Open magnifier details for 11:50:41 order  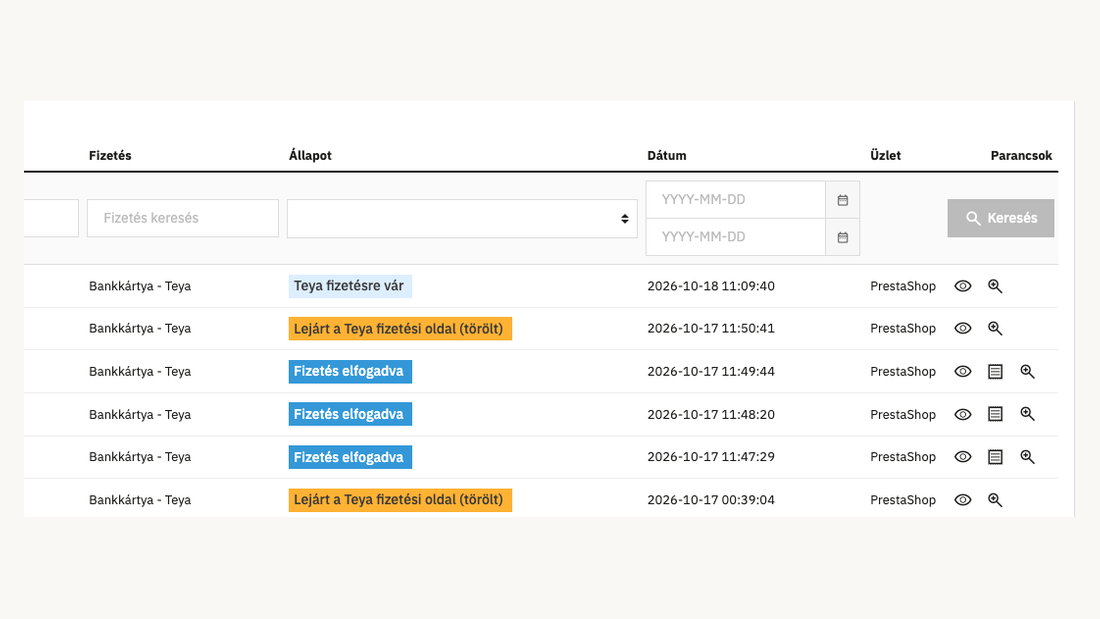(x=995, y=328)
